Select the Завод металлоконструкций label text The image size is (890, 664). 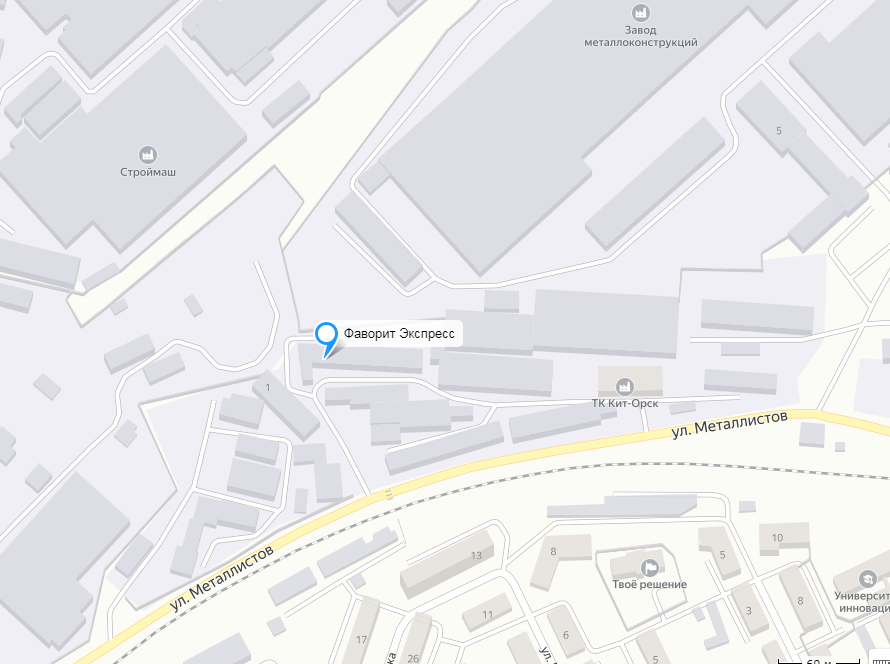pos(641,36)
